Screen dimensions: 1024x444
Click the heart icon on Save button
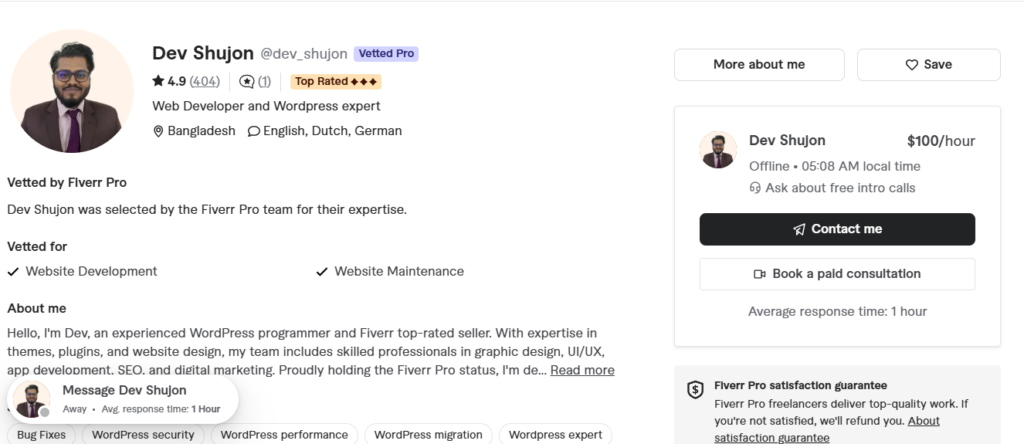tap(912, 65)
